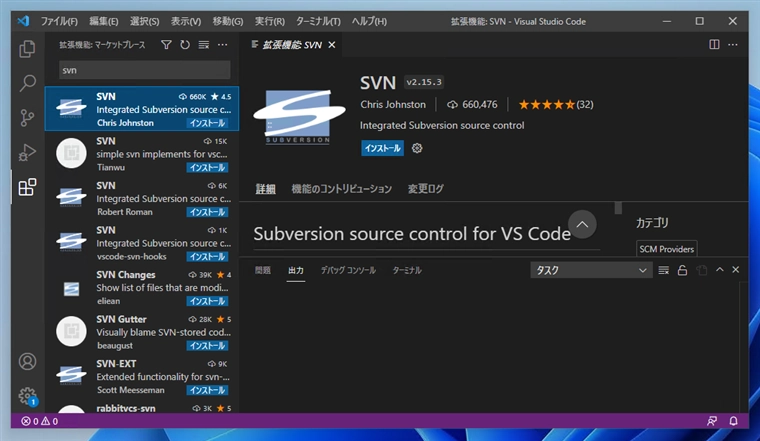Open the Accounts icon in activity bar
Viewport: 760px width, 441px height.
coord(27,362)
